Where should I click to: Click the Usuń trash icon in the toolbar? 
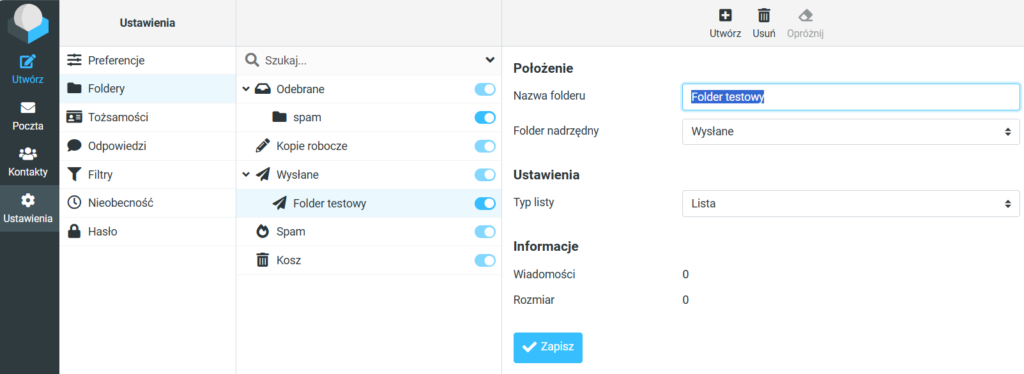(763, 16)
